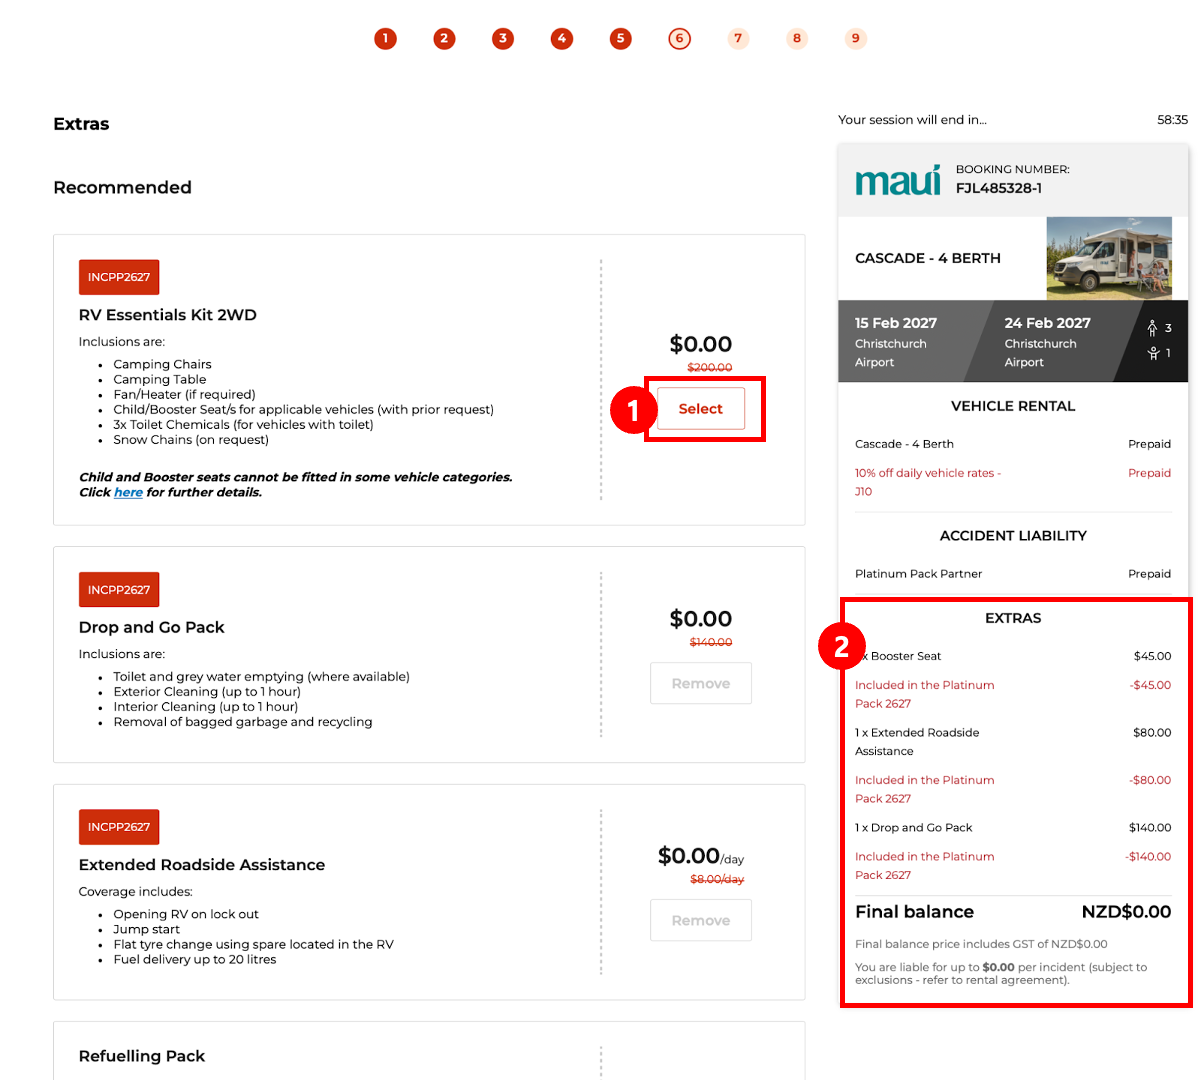Select step 8 in the progress indicator

[x=797, y=39]
